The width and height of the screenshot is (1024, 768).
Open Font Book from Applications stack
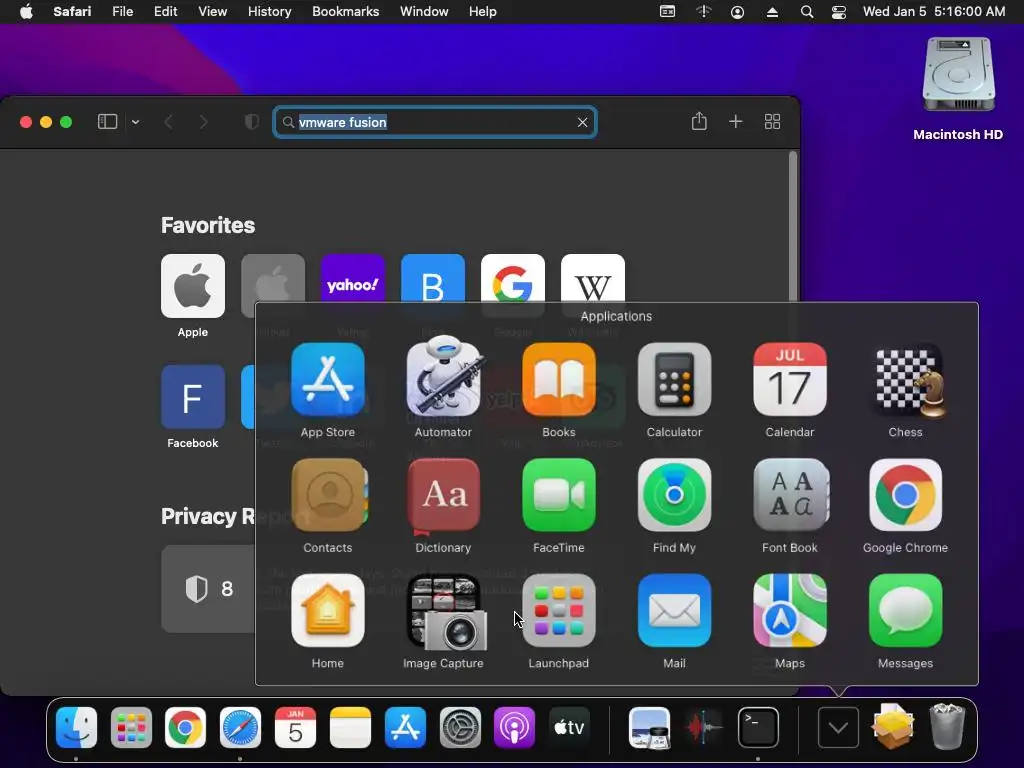[790, 495]
